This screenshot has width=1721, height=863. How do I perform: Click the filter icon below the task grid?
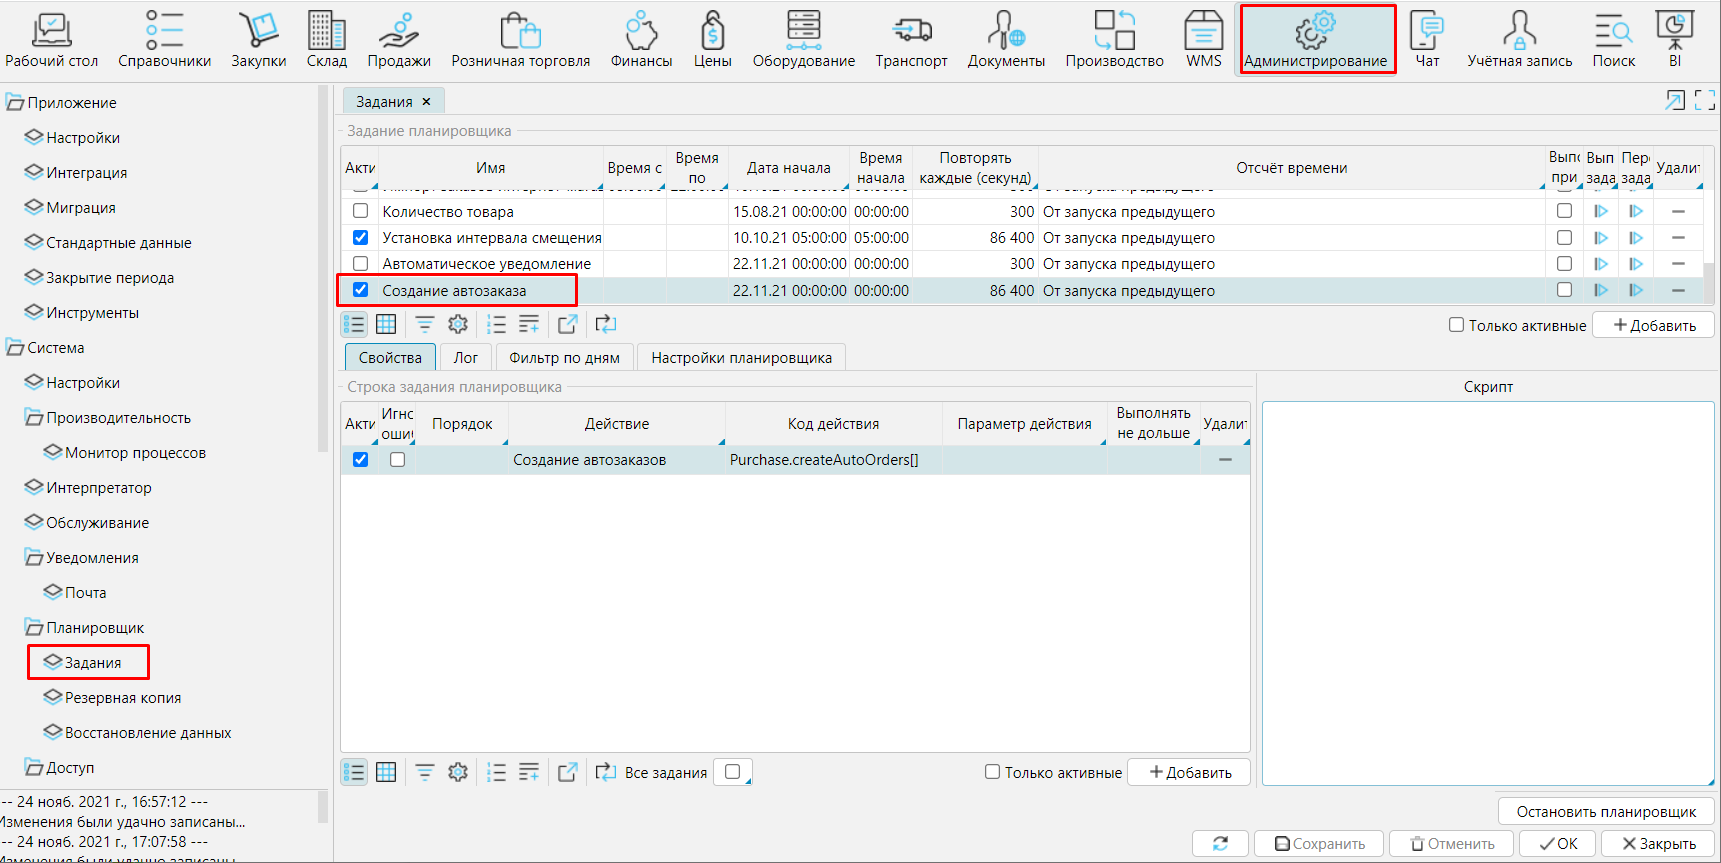click(425, 324)
